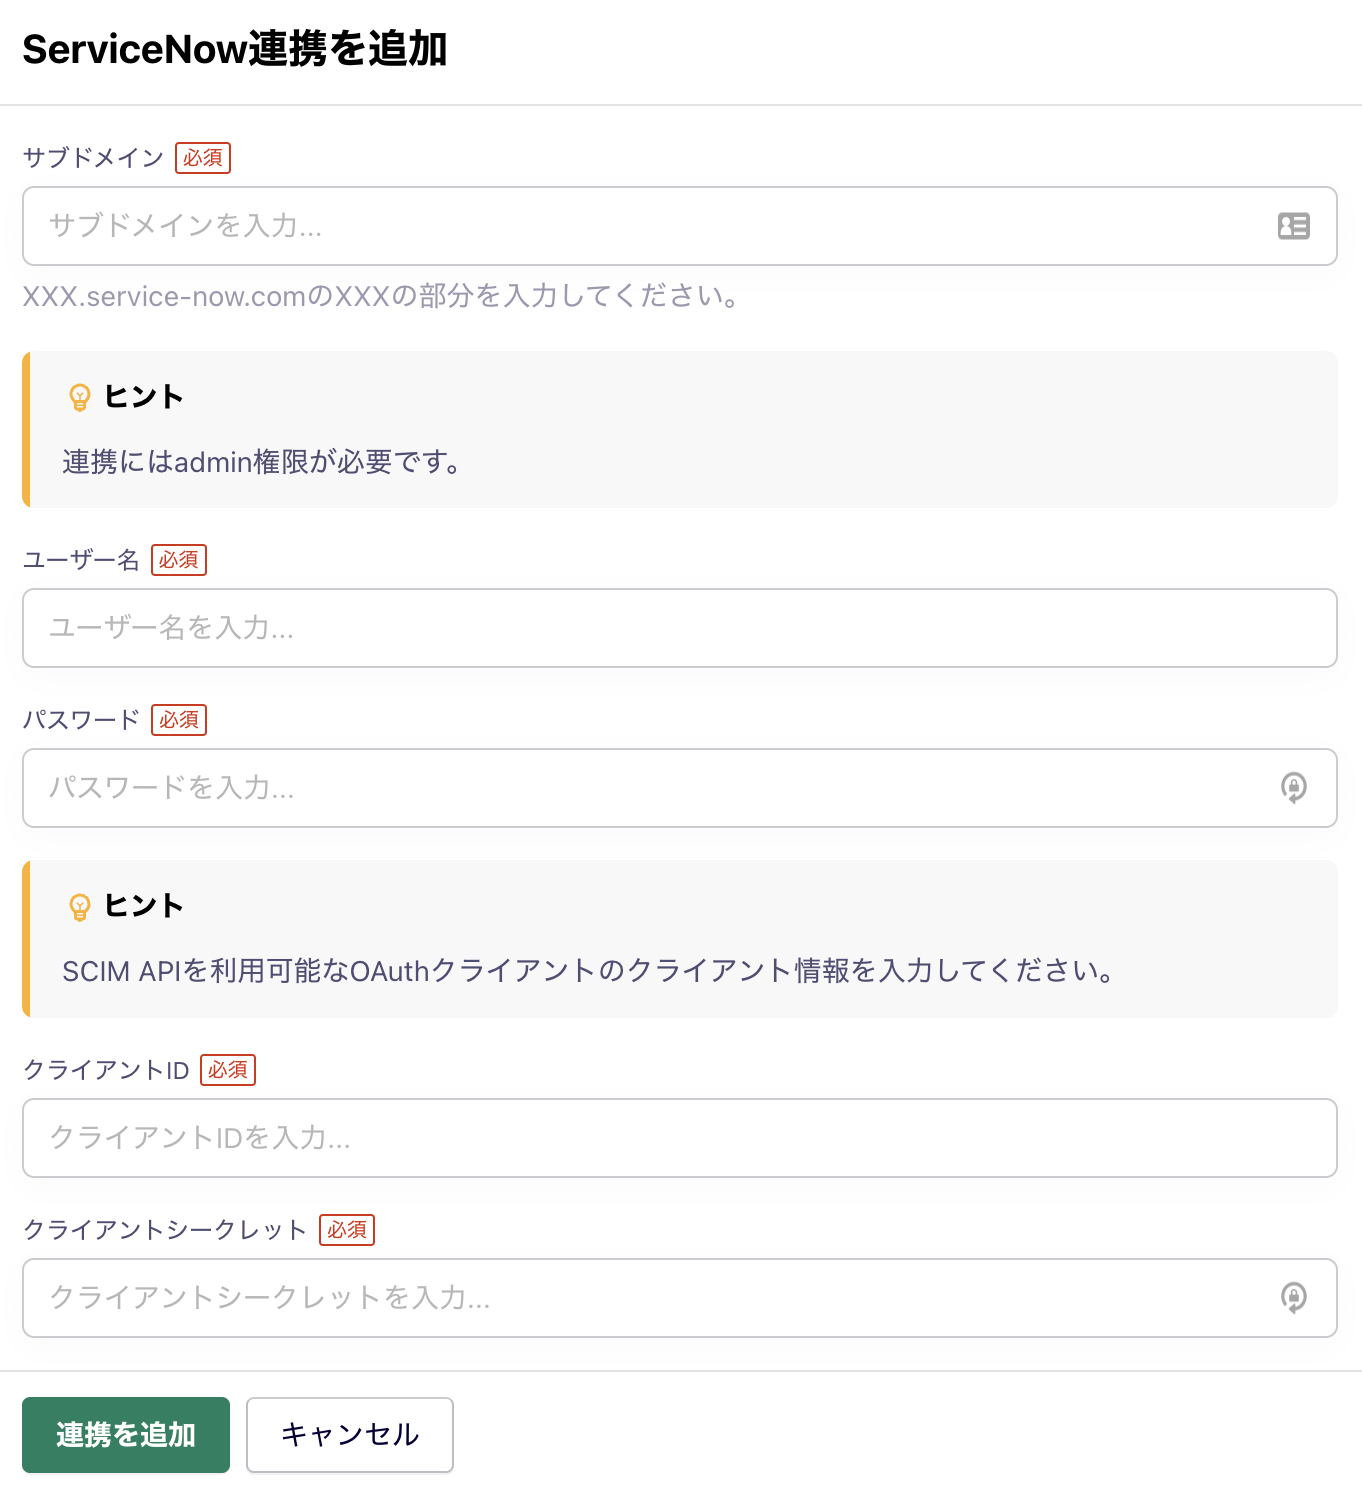Click the ServiceNow連携を追加 dialog title
1362x1488 pixels.
[235, 49]
